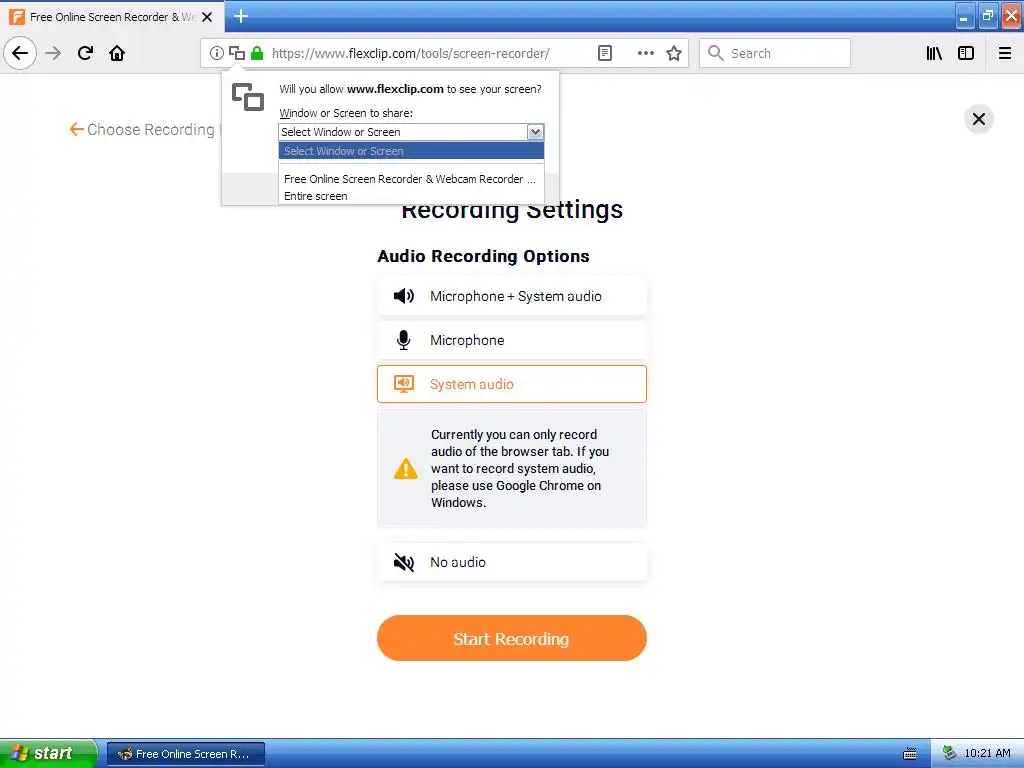Go back using browser back arrow

coord(20,53)
